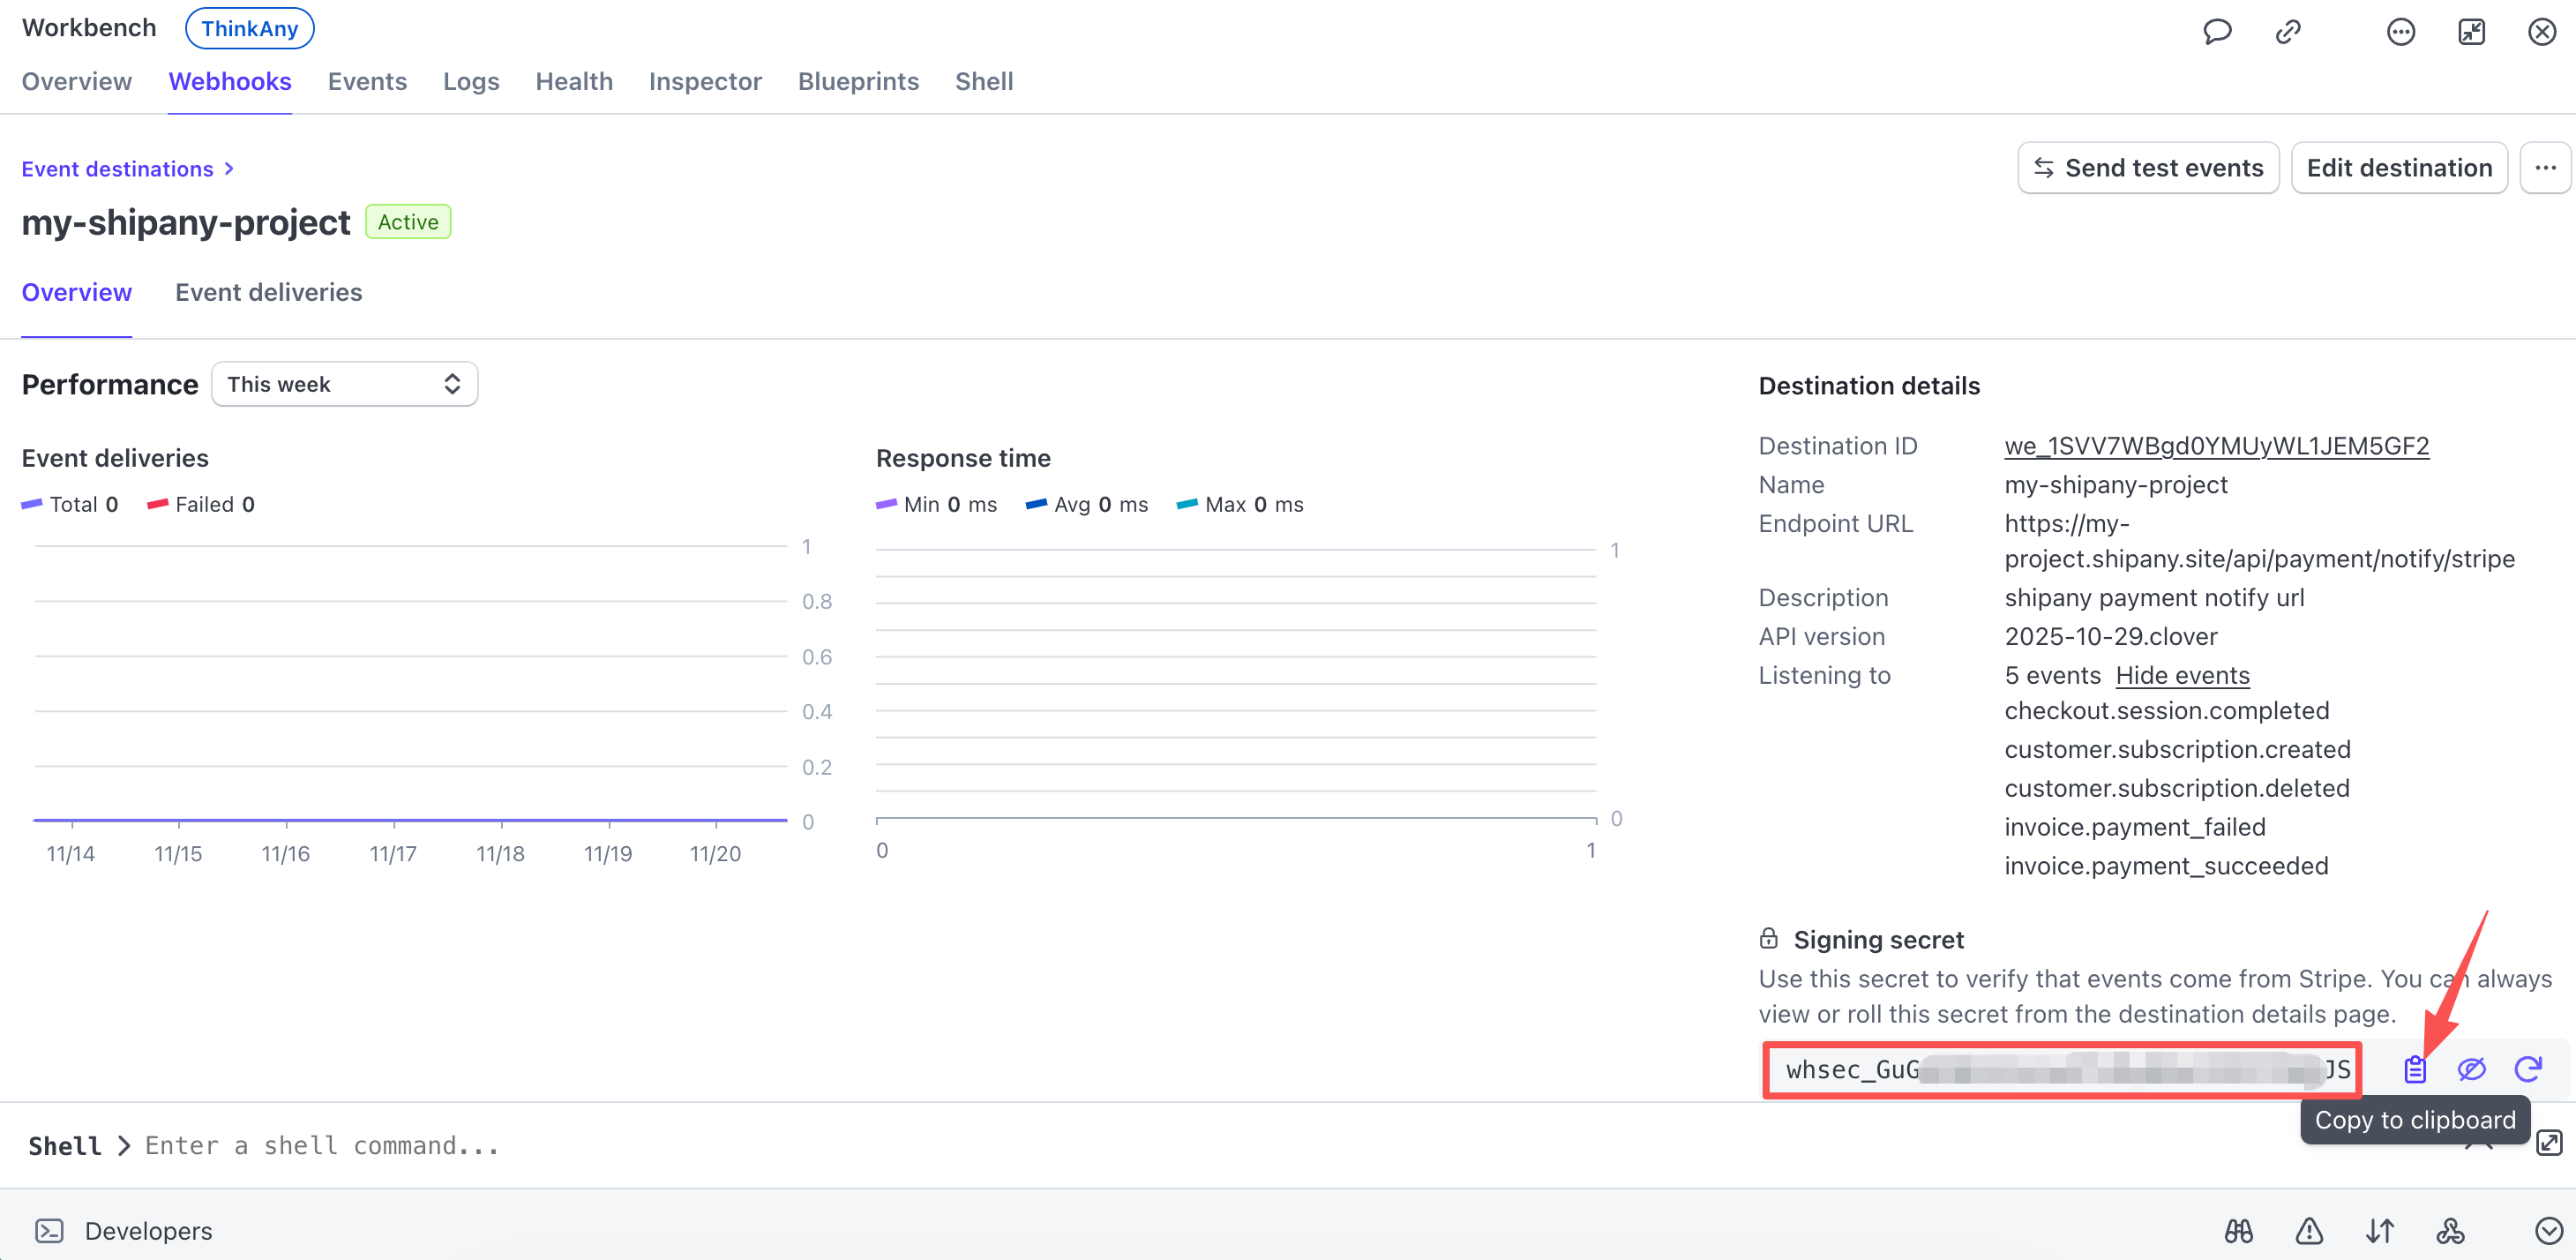Open the feedback chat bubble icon
The image size is (2576, 1260).
click(x=2217, y=32)
